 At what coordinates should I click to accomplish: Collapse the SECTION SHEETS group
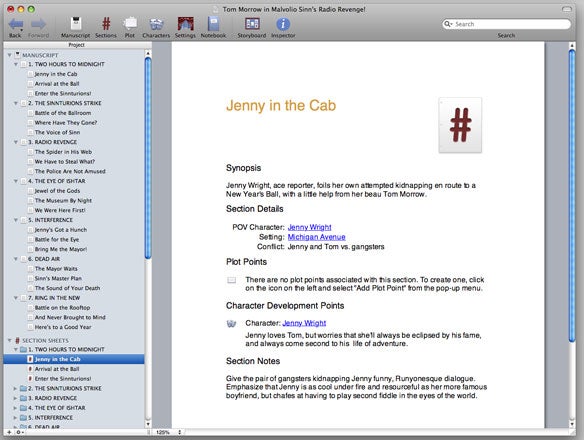point(9,341)
